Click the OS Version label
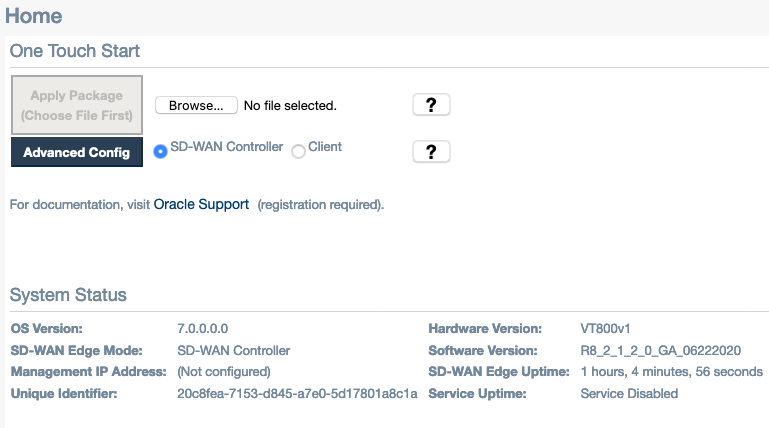Image resolution: width=769 pixels, height=428 pixels. [x=46, y=329]
